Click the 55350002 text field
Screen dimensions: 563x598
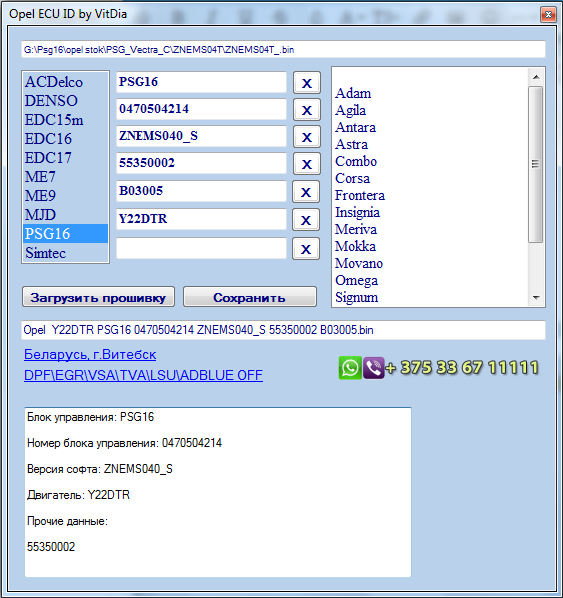click(x=201, y=163)
